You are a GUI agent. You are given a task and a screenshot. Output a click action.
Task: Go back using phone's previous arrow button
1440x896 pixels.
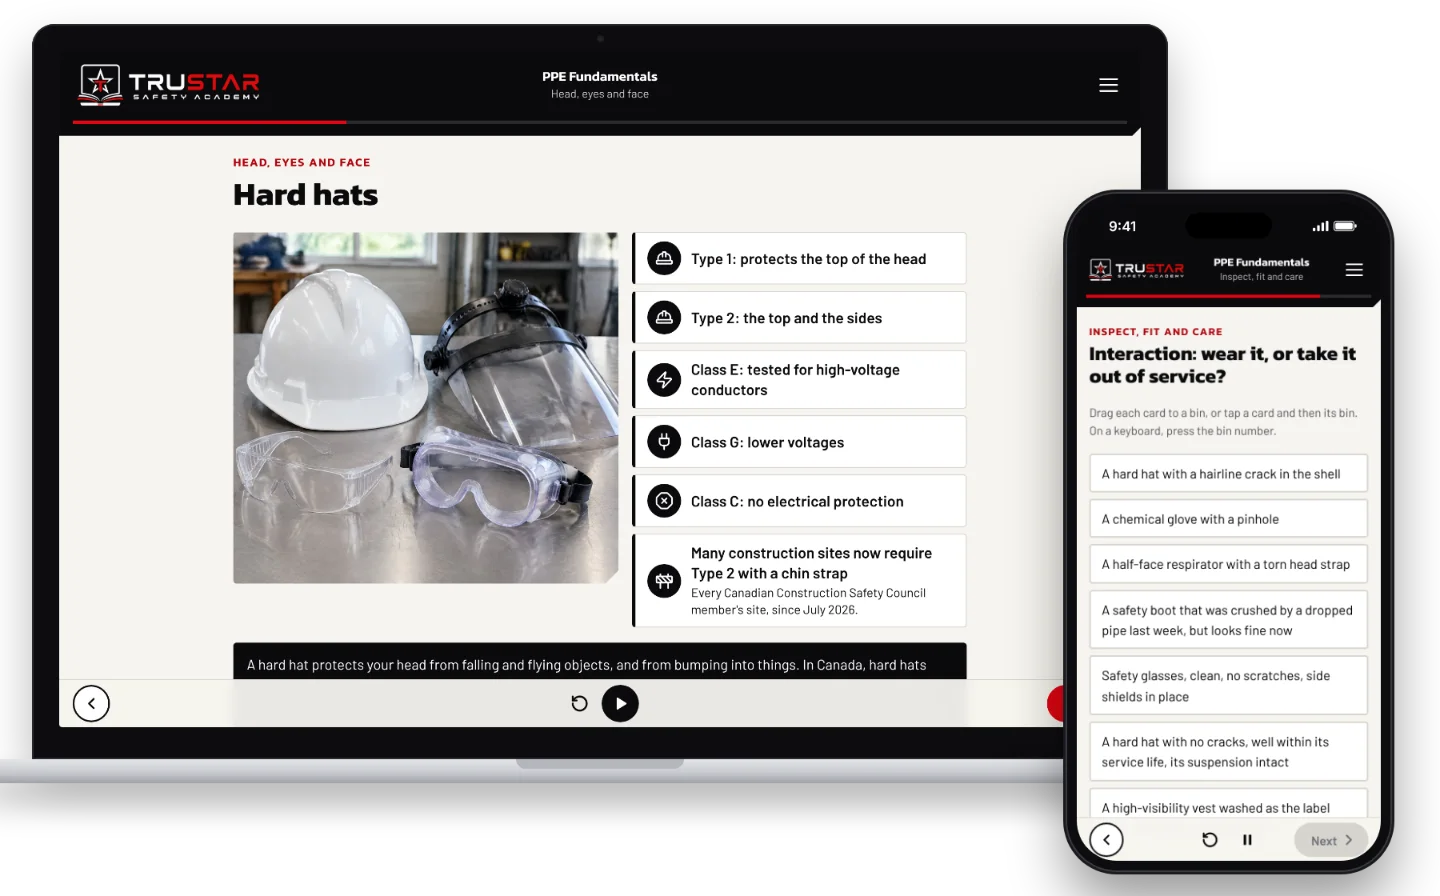(1106, 840)
